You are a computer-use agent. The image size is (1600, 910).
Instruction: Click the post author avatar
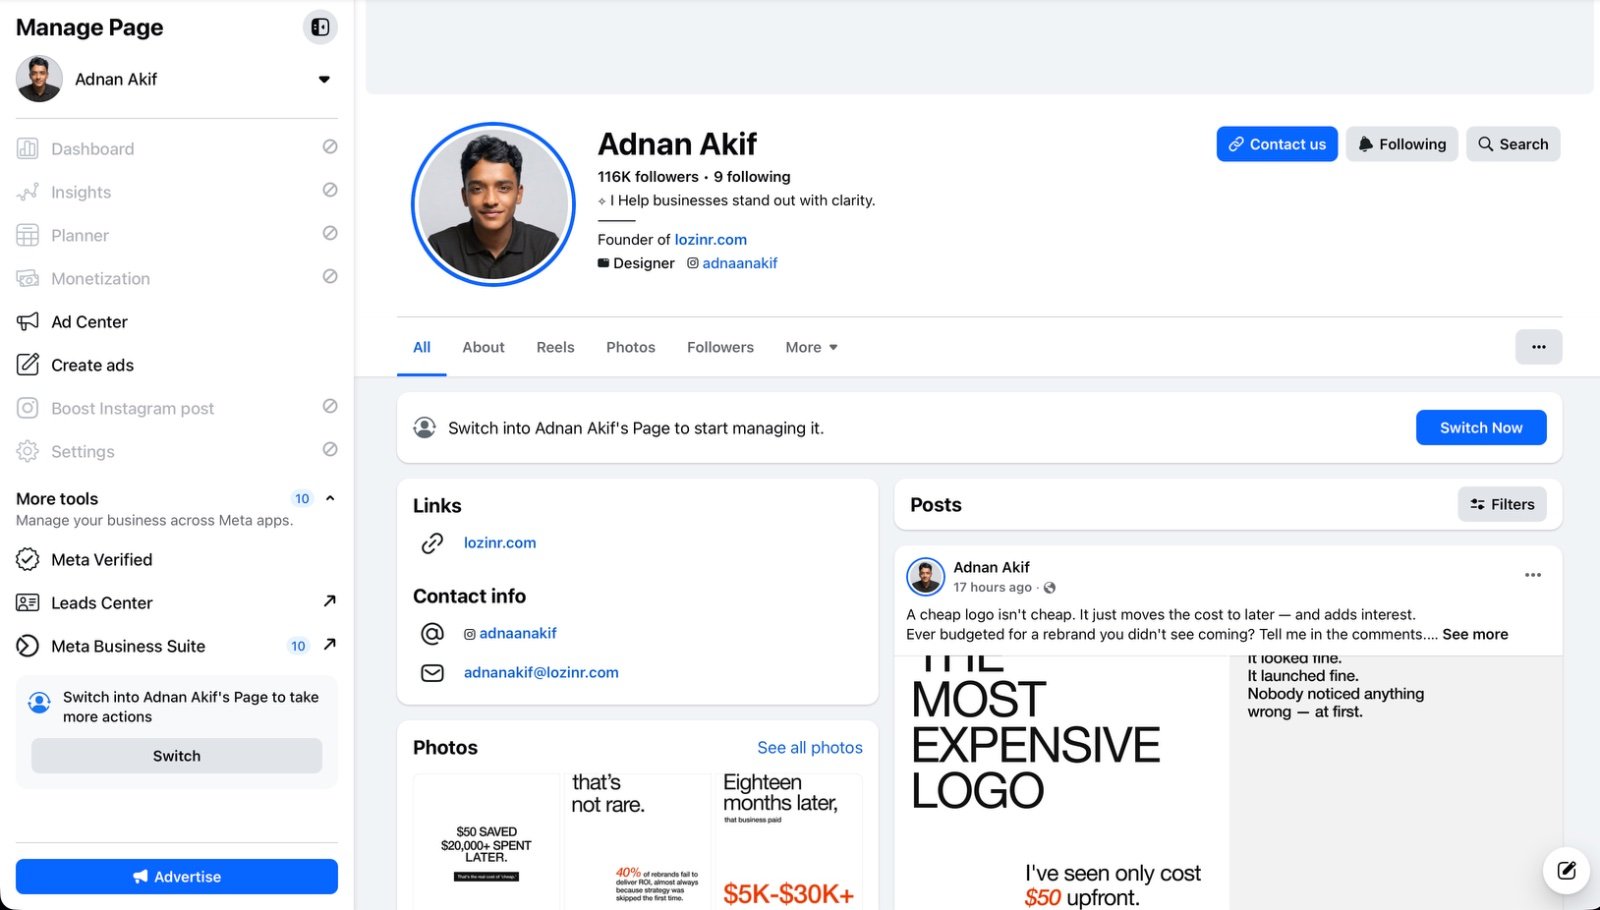[x=926, y=577]
